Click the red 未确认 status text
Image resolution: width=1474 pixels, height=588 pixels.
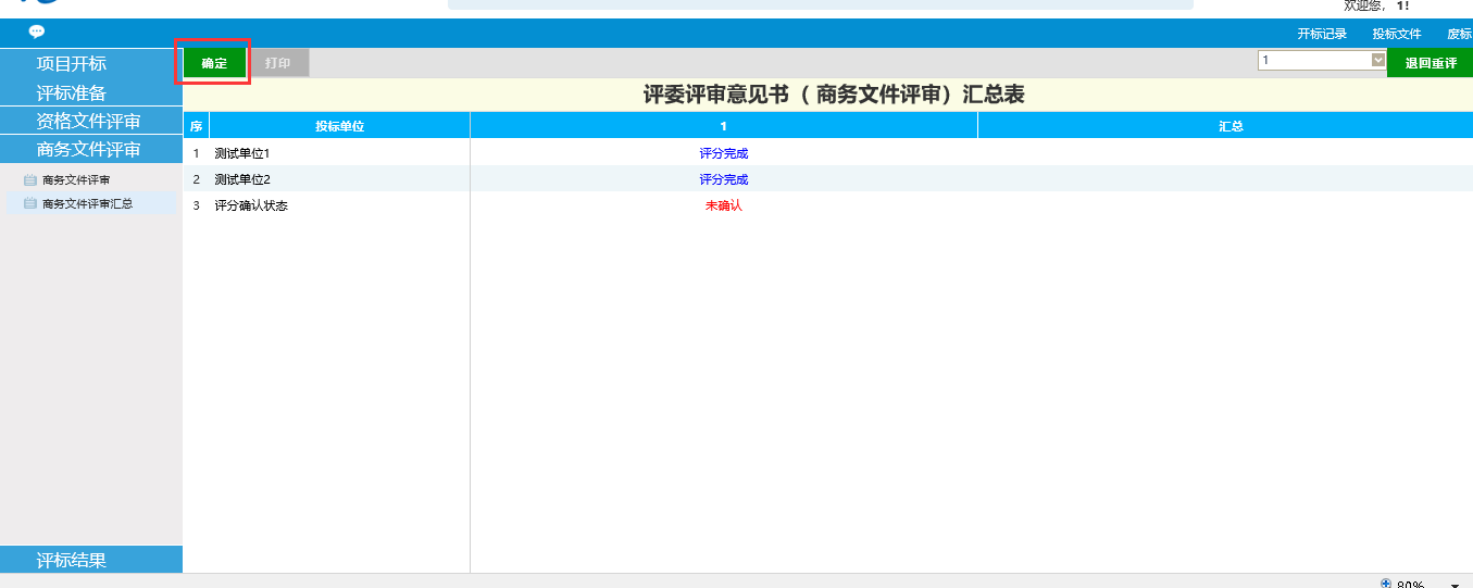(x=723, y=206)
